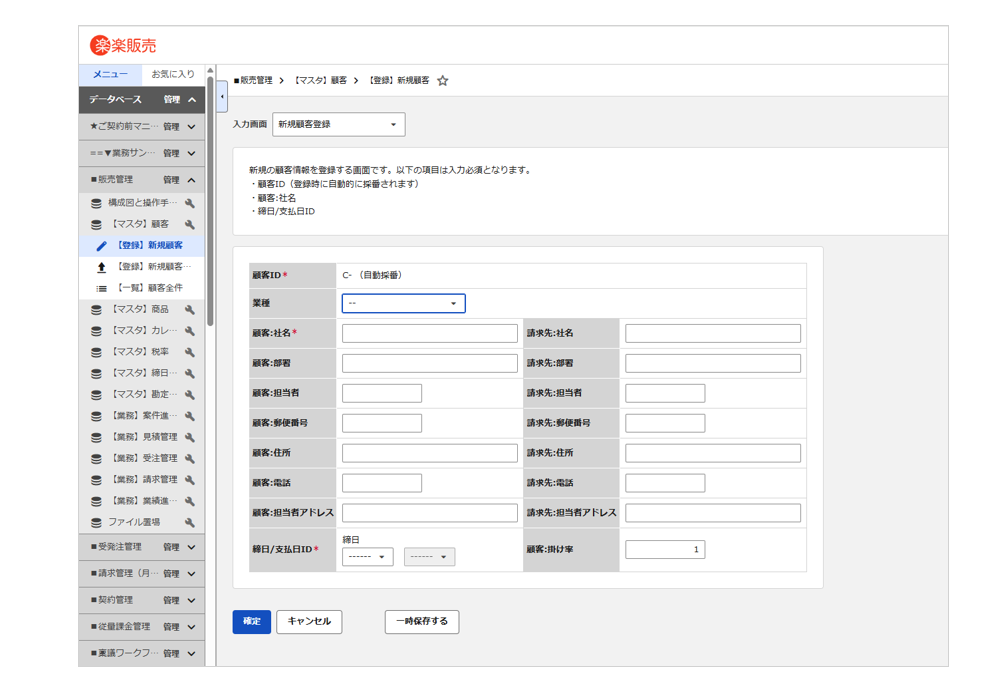Image resolution: width=997 pixels, height=689 pixels.
Task: Collapse the sidebar with the left arrow handle
Action: [x=222, y=97]
